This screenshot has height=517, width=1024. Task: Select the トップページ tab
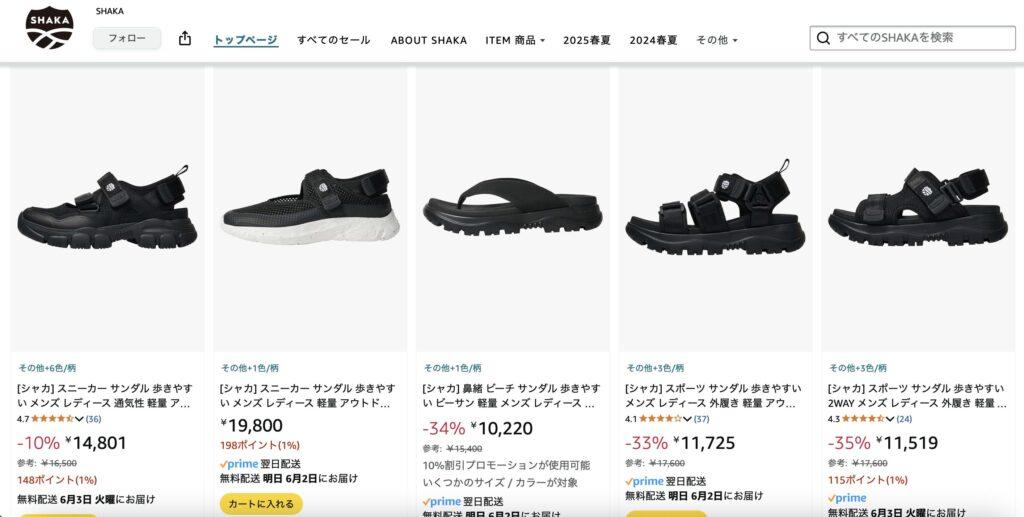pos(246,40)
